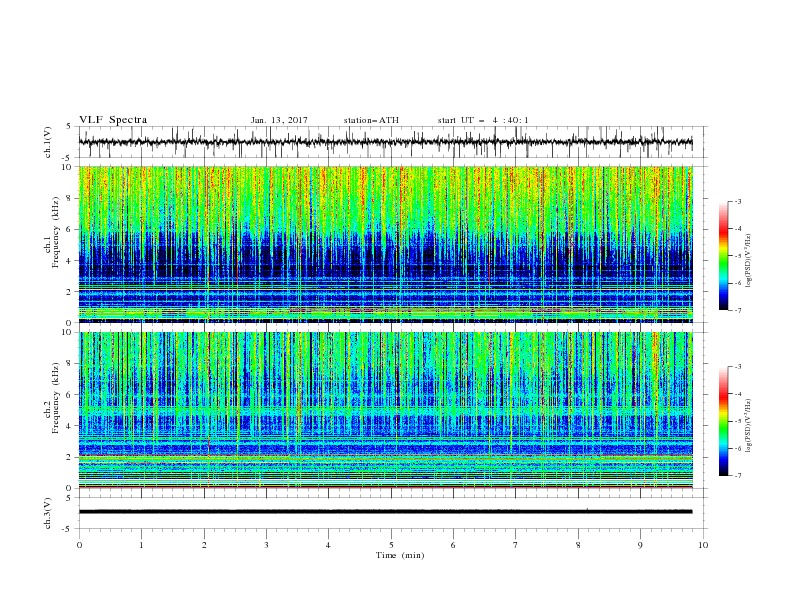Click time-axis tick label "2"
The height and width of the screenshot is (612, 792).
[x=204, y=545]
